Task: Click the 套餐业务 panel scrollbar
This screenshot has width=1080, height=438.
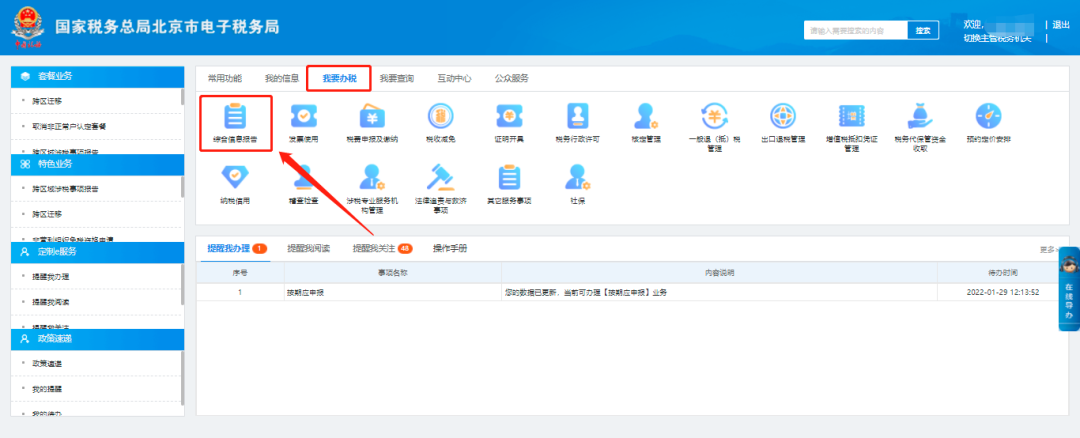Action: [183, 96]
